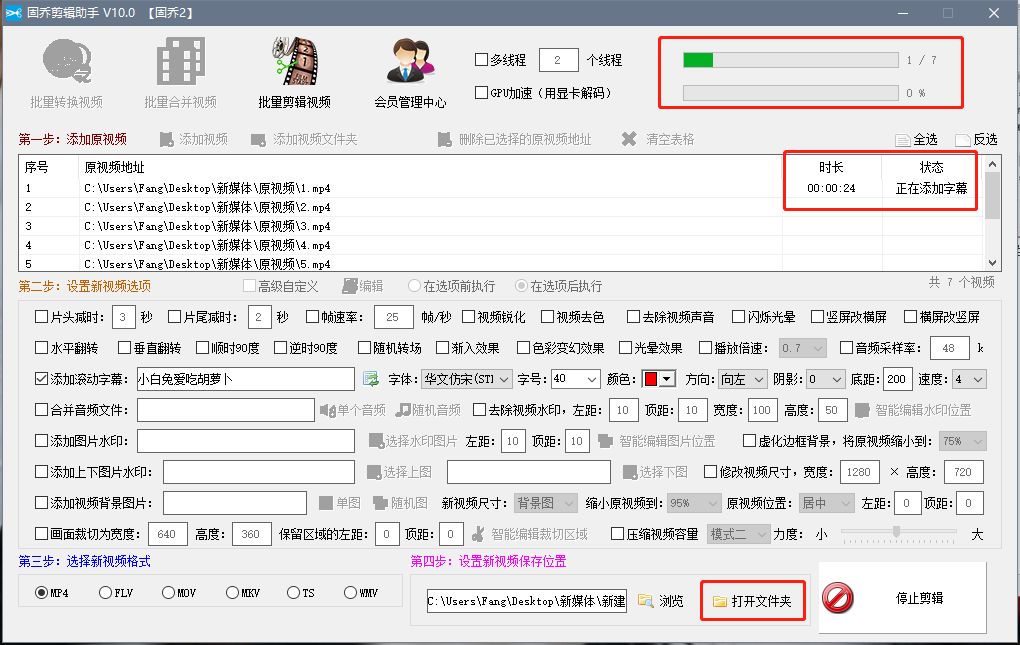
Task: Enable 多线程 checkbox
Action: coord(481,60)
